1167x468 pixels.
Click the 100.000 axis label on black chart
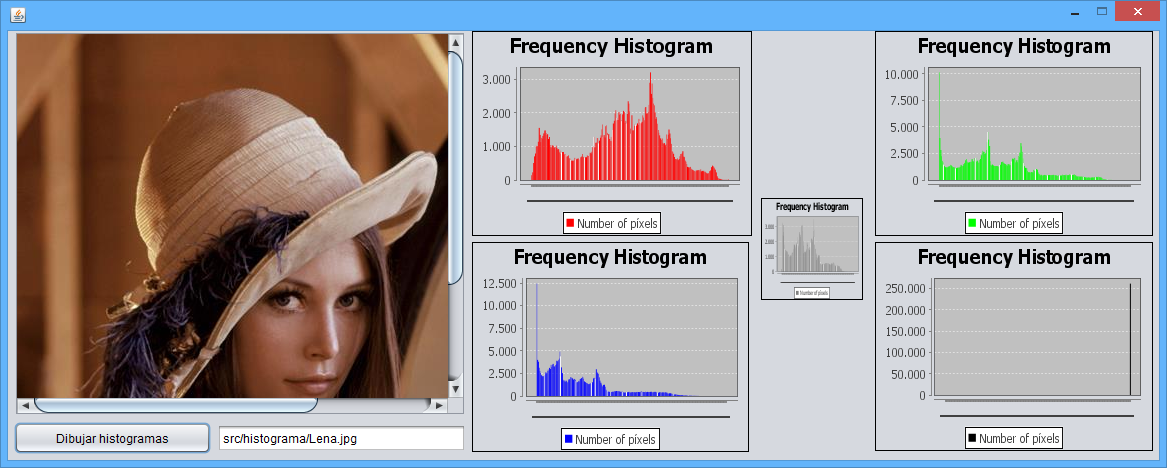tap(905, 353)
